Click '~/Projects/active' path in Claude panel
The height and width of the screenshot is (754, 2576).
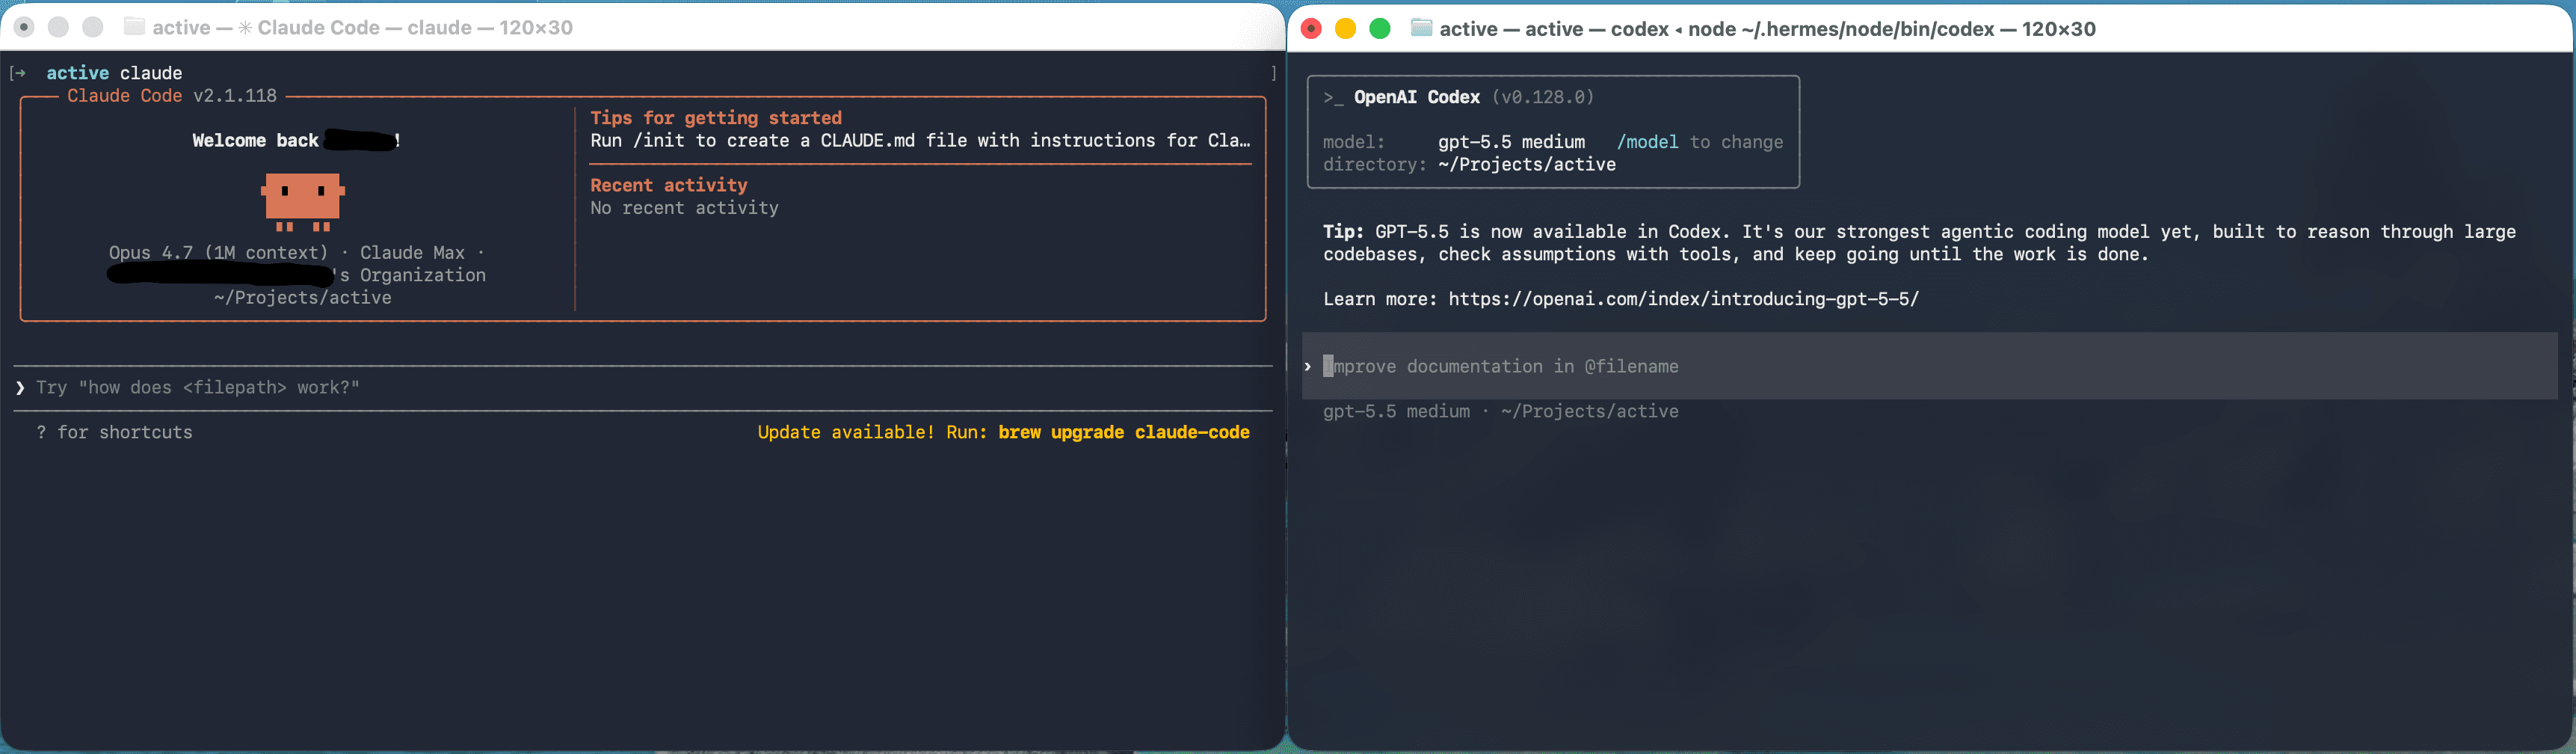(x=302, y=298)
